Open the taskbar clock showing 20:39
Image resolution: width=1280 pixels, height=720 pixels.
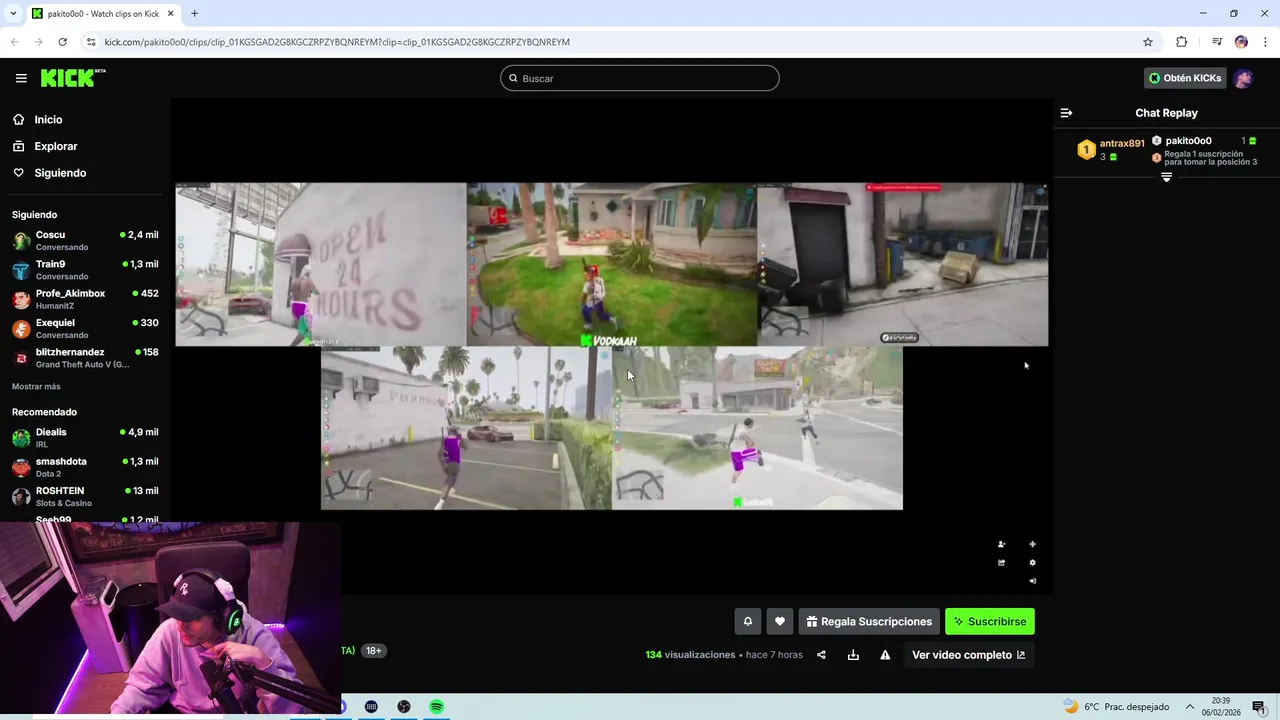[1221, 707]
